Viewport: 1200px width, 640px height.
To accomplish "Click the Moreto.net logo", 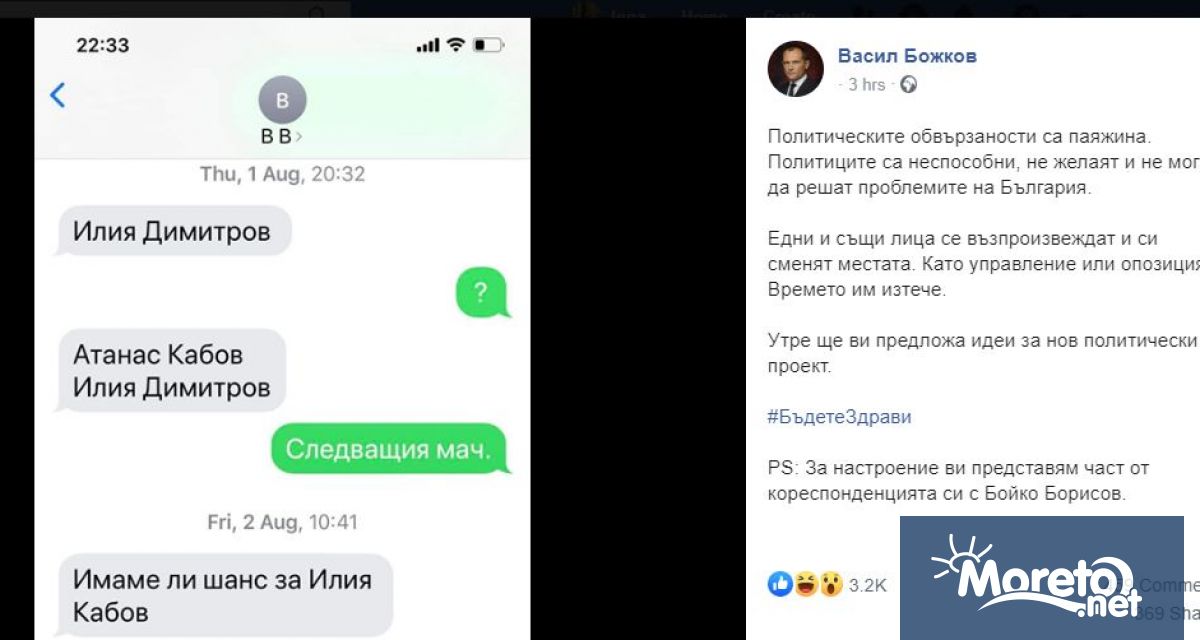I will pos(1041,578).
